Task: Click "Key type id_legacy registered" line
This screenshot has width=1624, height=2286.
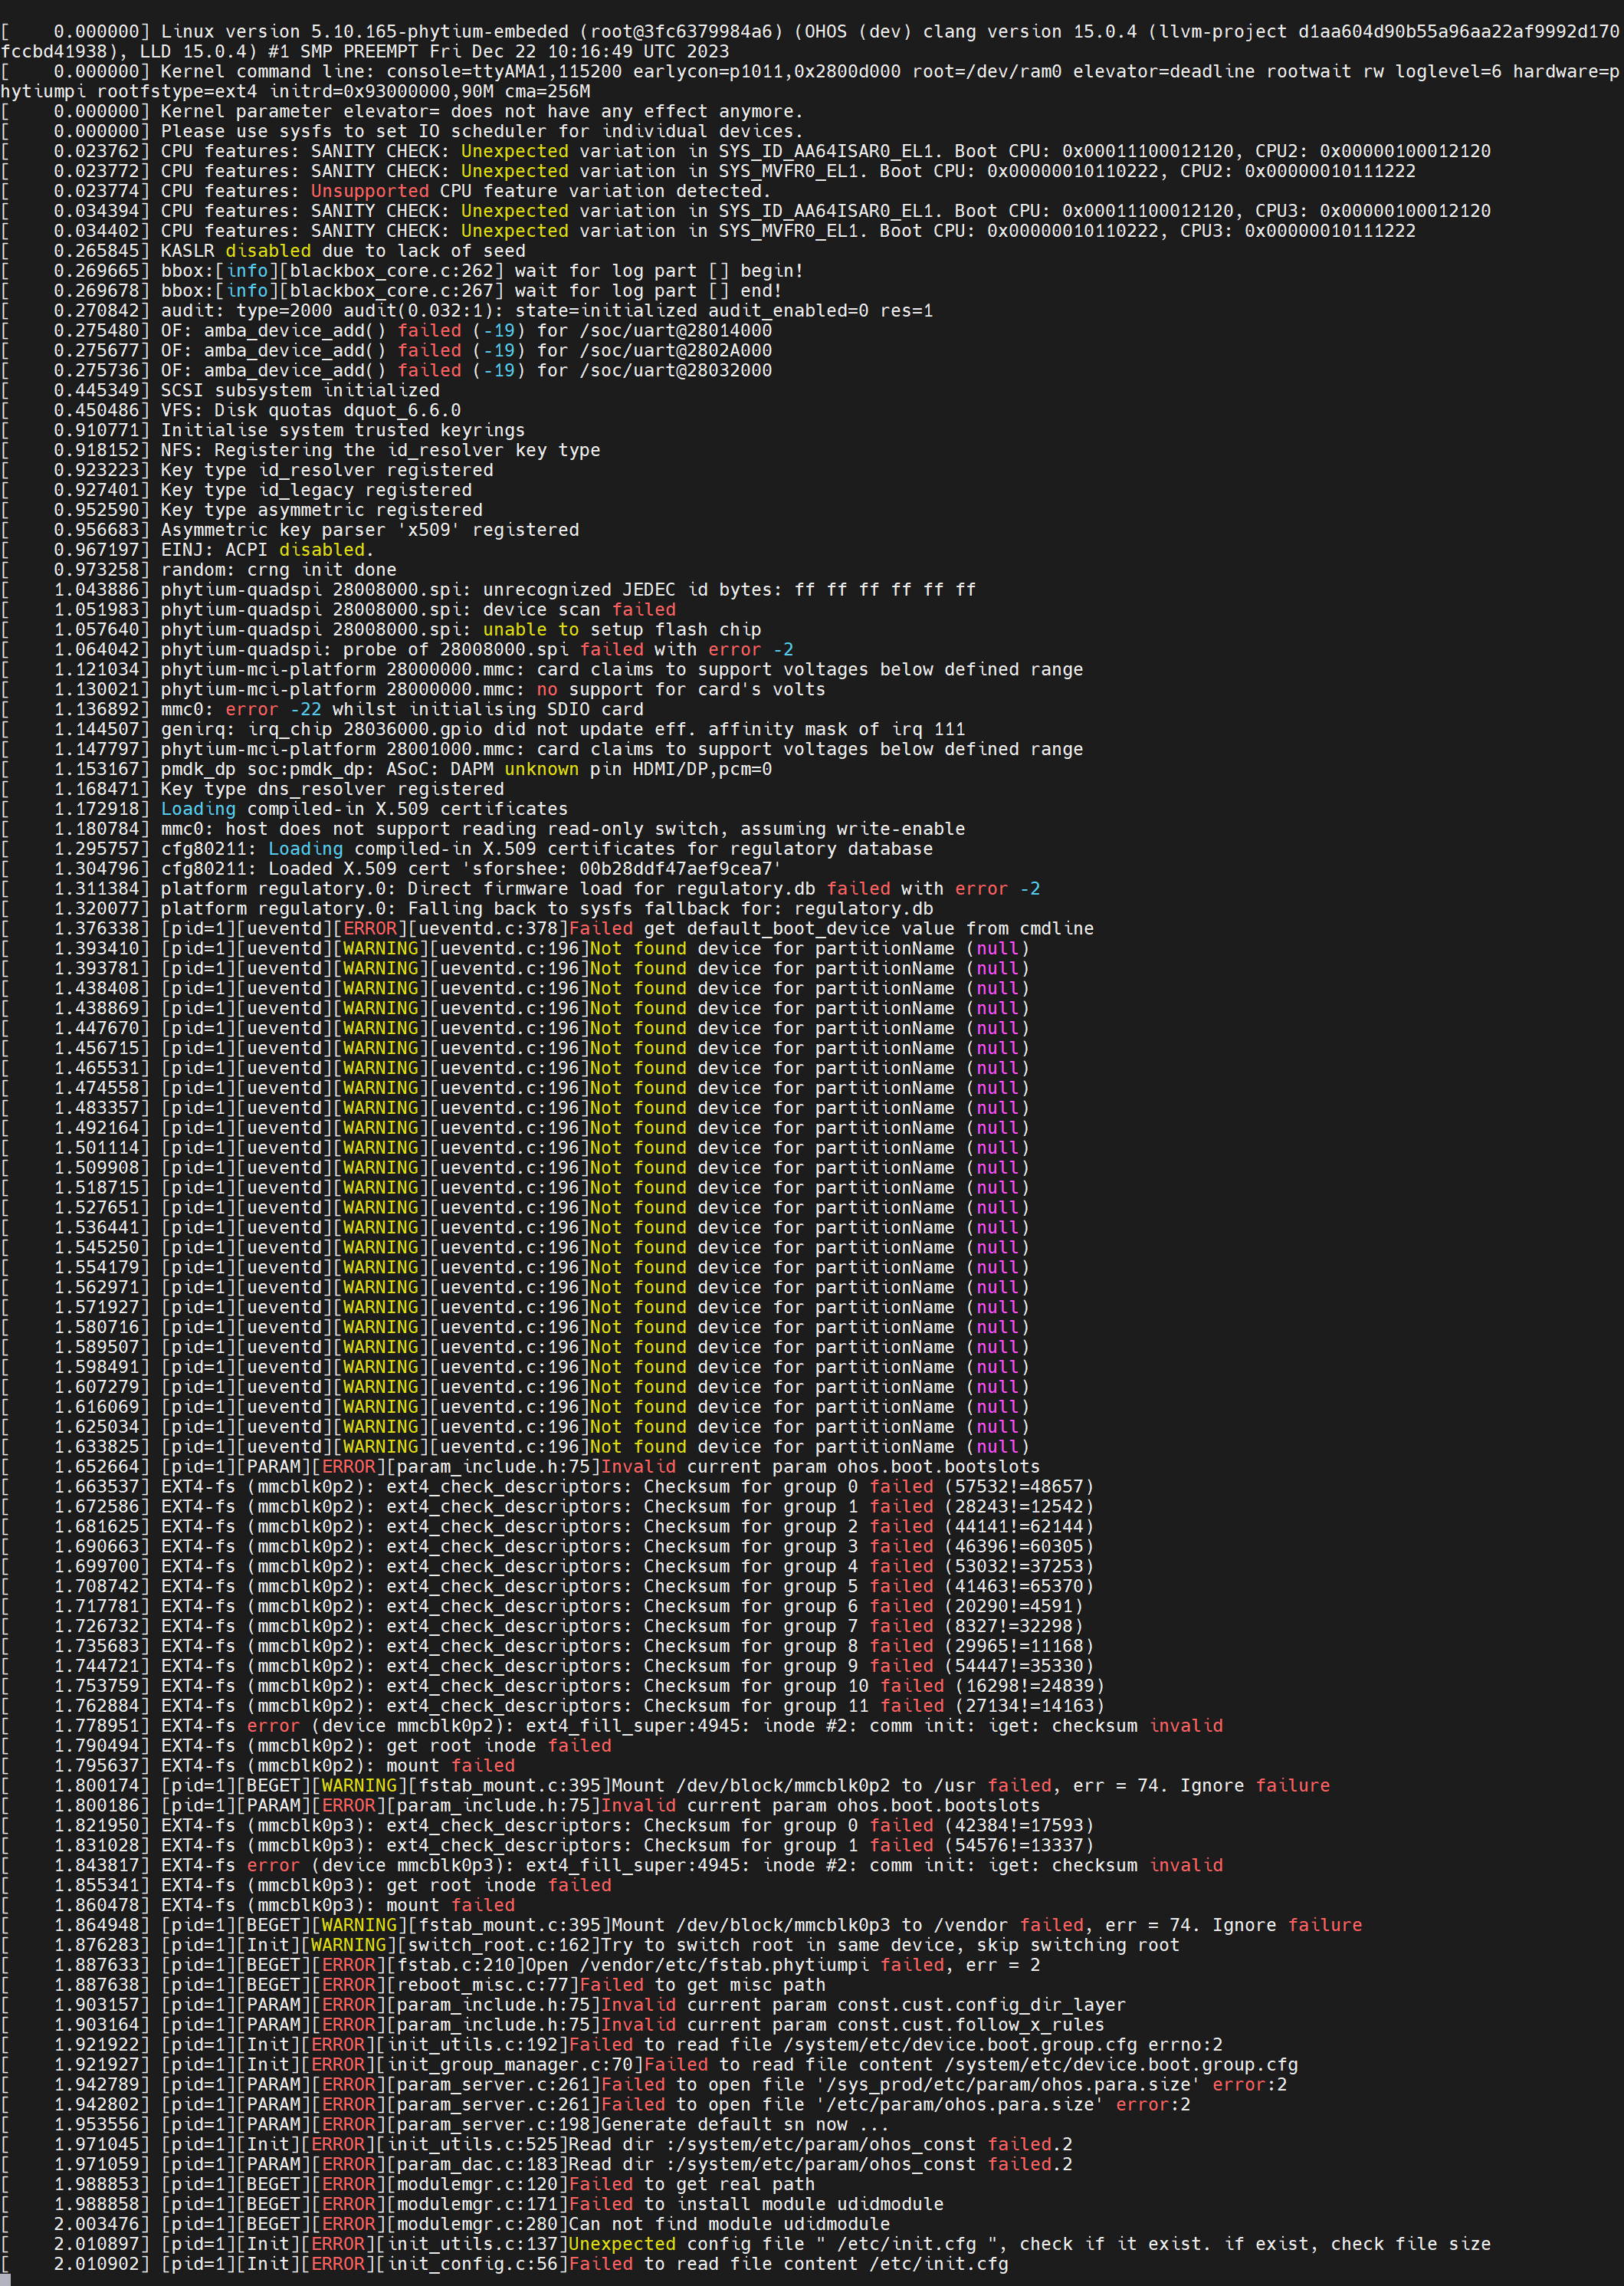Action: tap(236, 490)
